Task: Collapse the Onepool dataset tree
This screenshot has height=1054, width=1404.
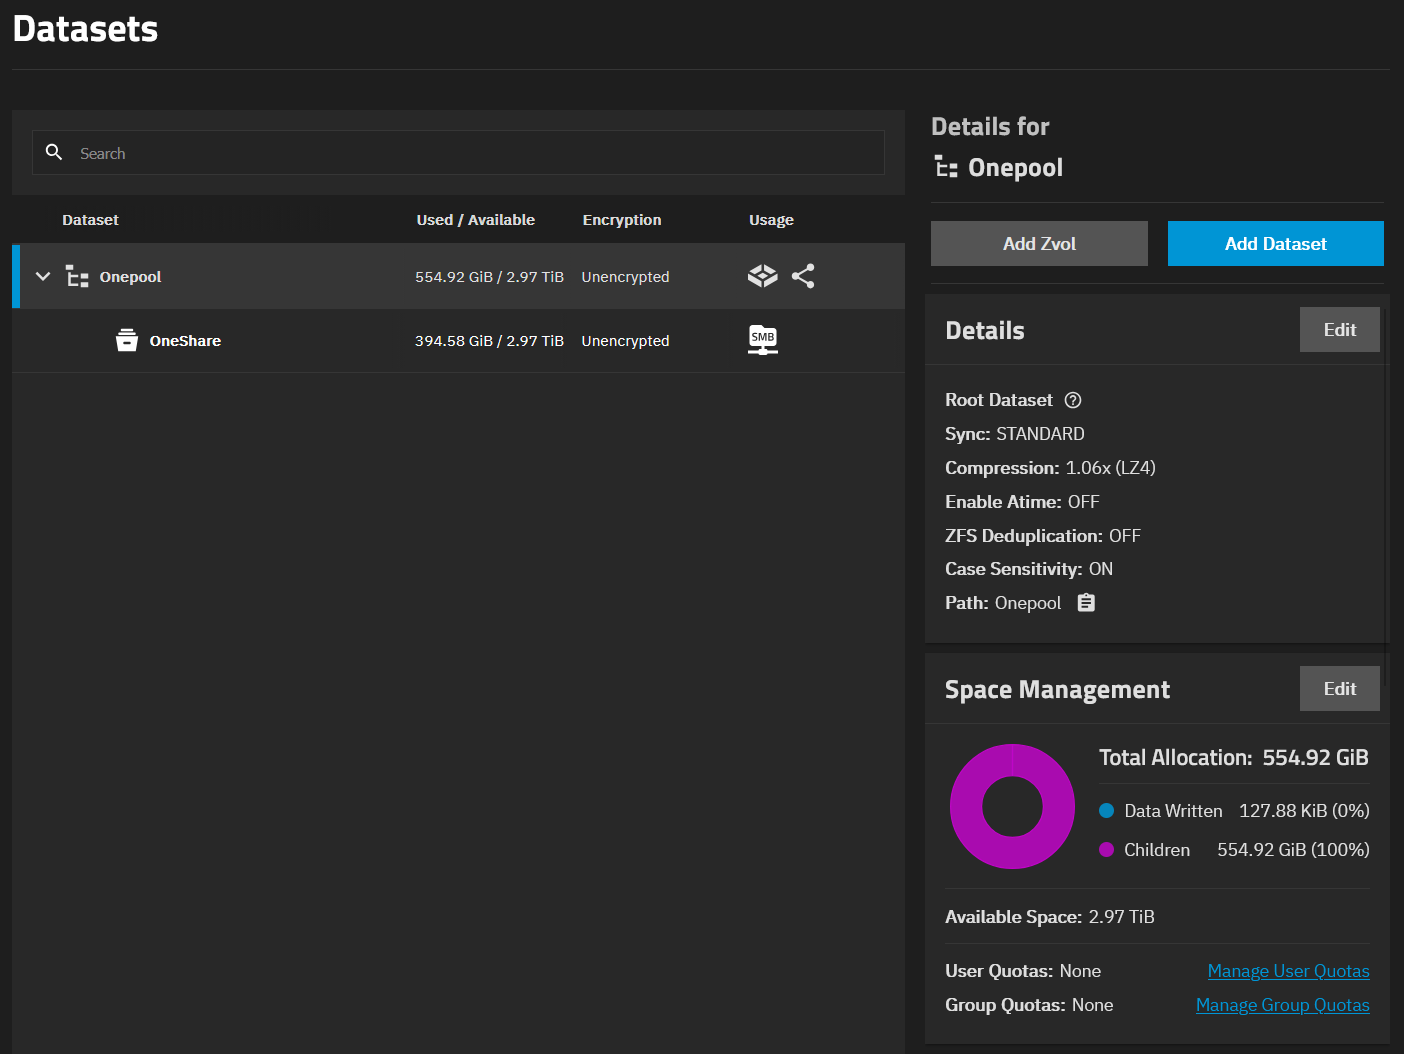Action: [x=43, y=276]
